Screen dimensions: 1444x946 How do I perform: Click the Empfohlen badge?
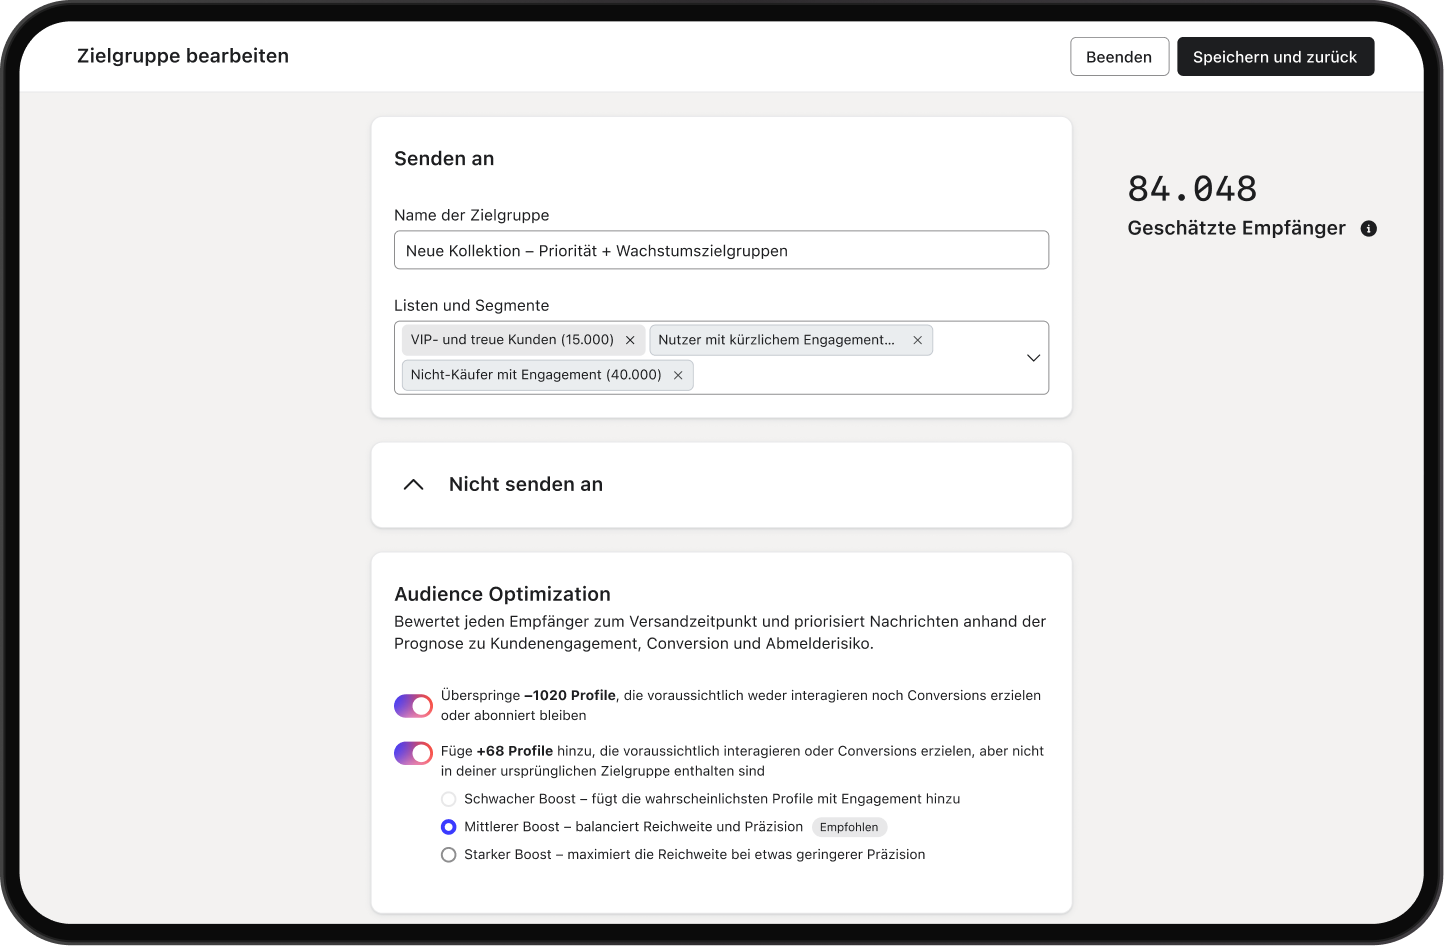(x=849, y=827)
